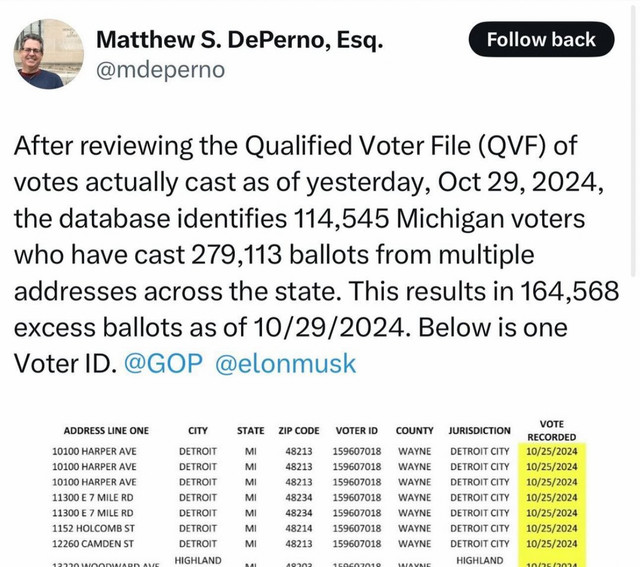Open Matthew DePerno's profile picture

tap(49, 54)
